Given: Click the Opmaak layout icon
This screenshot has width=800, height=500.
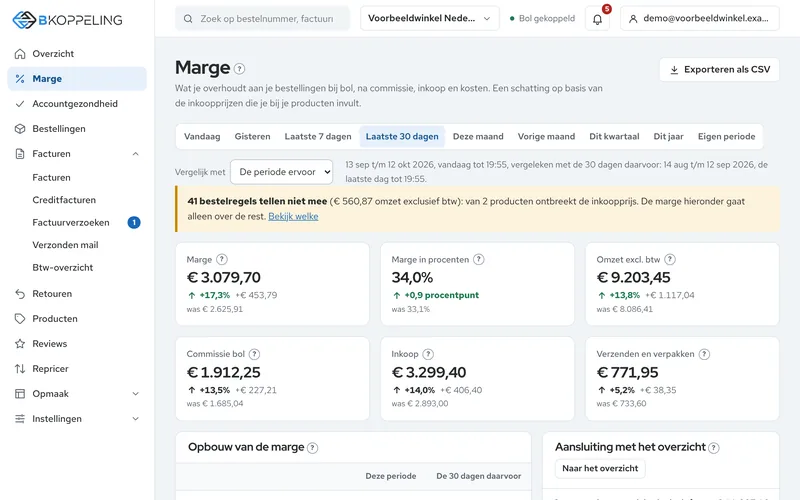Looking at the screenshot, I should coord(20,393).
